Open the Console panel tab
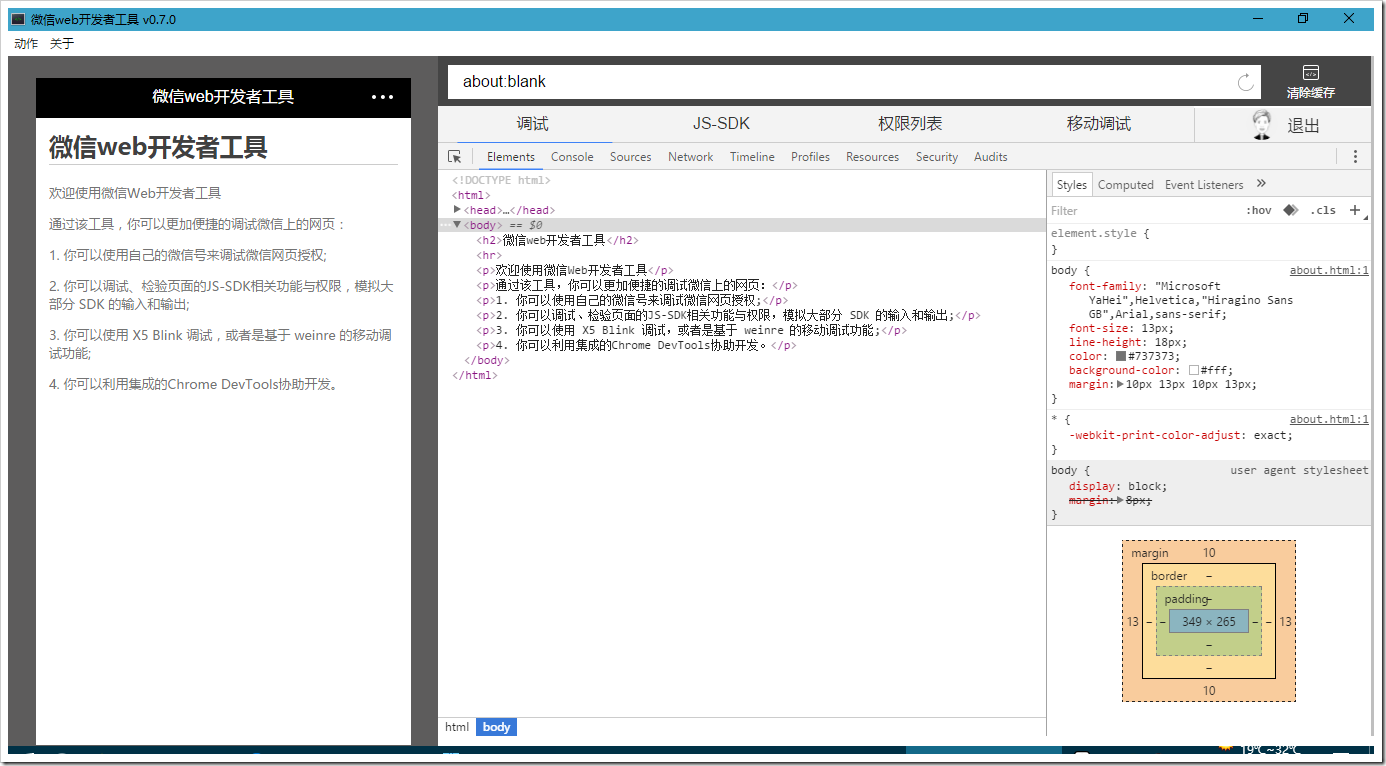 (x=572, y=157)
